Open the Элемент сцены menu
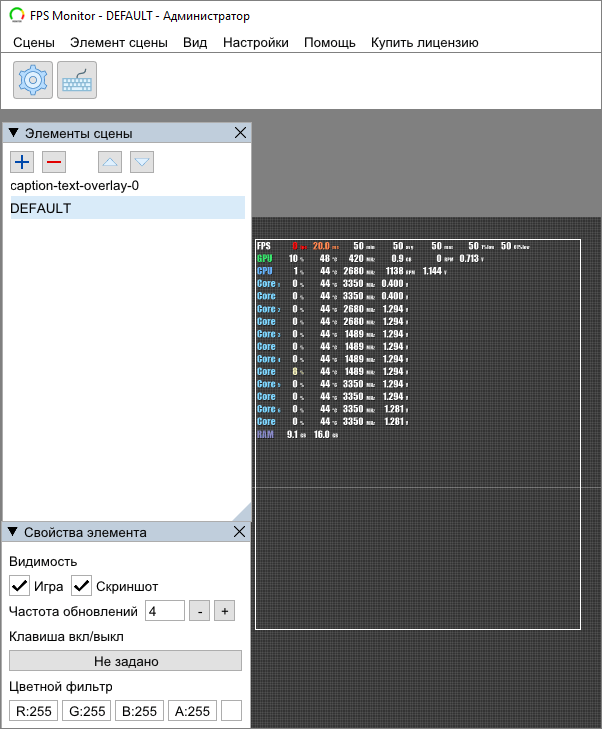 click(119, 42)
